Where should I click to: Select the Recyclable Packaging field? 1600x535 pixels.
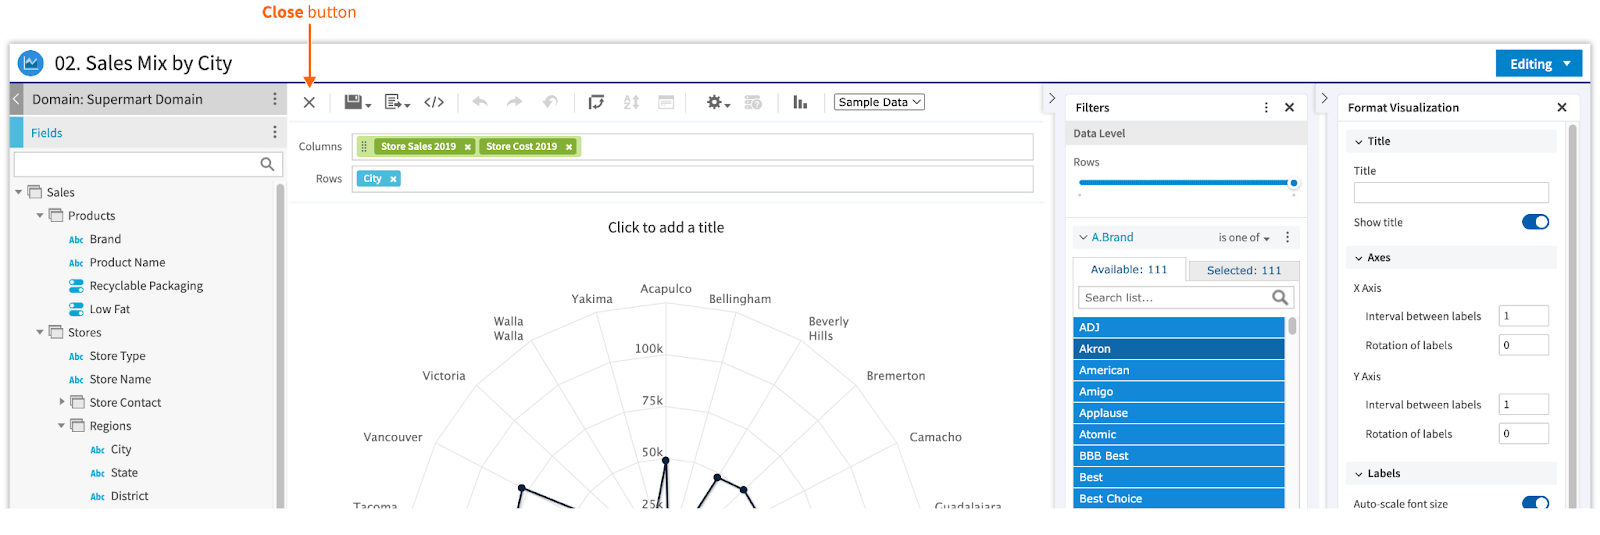pyautogui.click(x=146, y=286)
